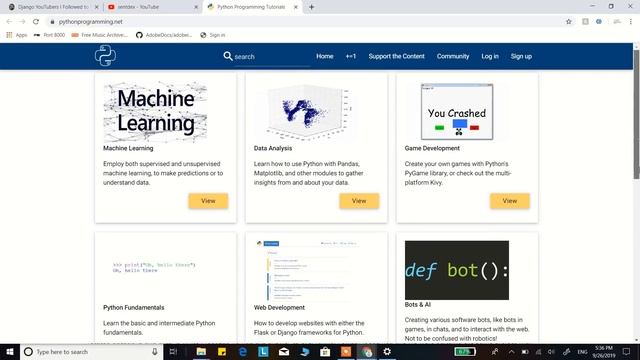This screenshot has width=640, height=360.
Task: Open Task View from the taskbar
Action: tap(173, 351)
